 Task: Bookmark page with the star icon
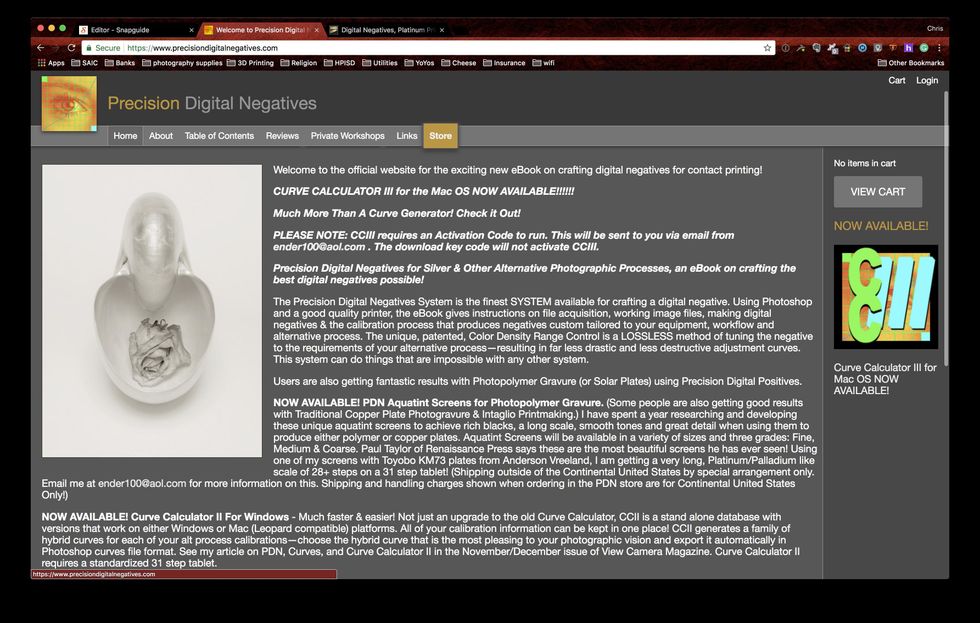coord(767,48)
